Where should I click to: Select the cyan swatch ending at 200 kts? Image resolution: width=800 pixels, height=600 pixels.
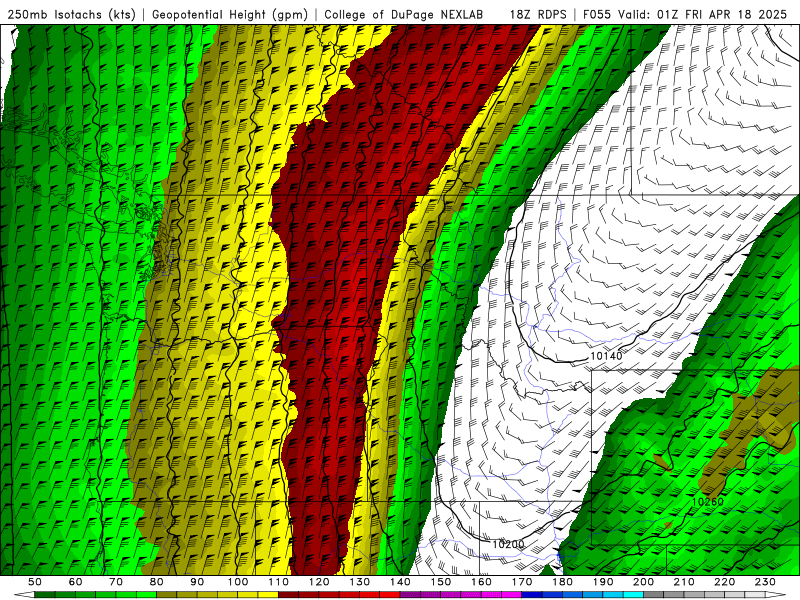pyautogui.click(x=633, y=594)
